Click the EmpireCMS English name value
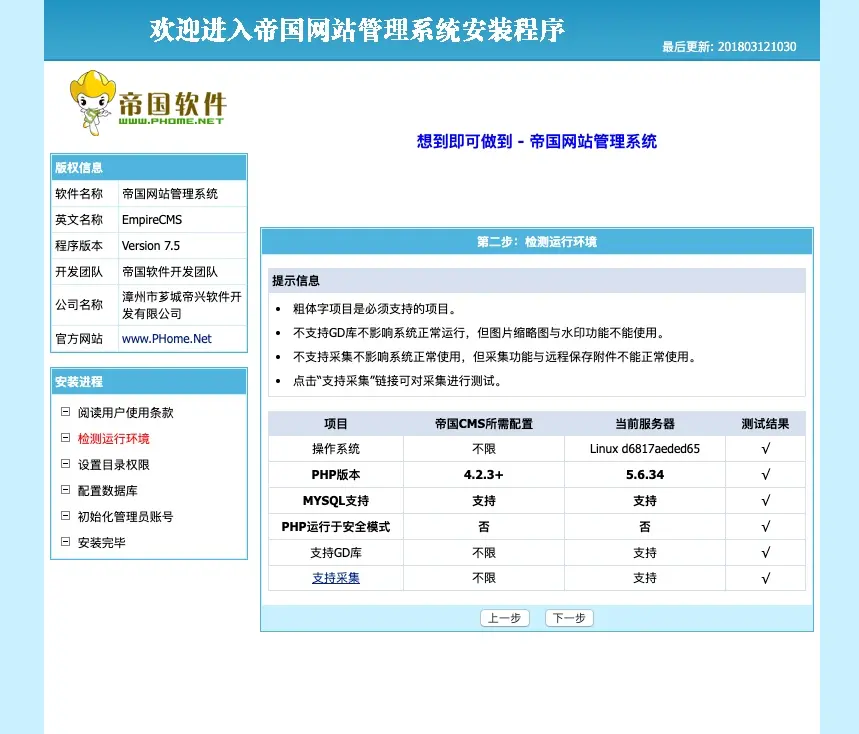This screenshot has width=859, height=734. [152, 220]
